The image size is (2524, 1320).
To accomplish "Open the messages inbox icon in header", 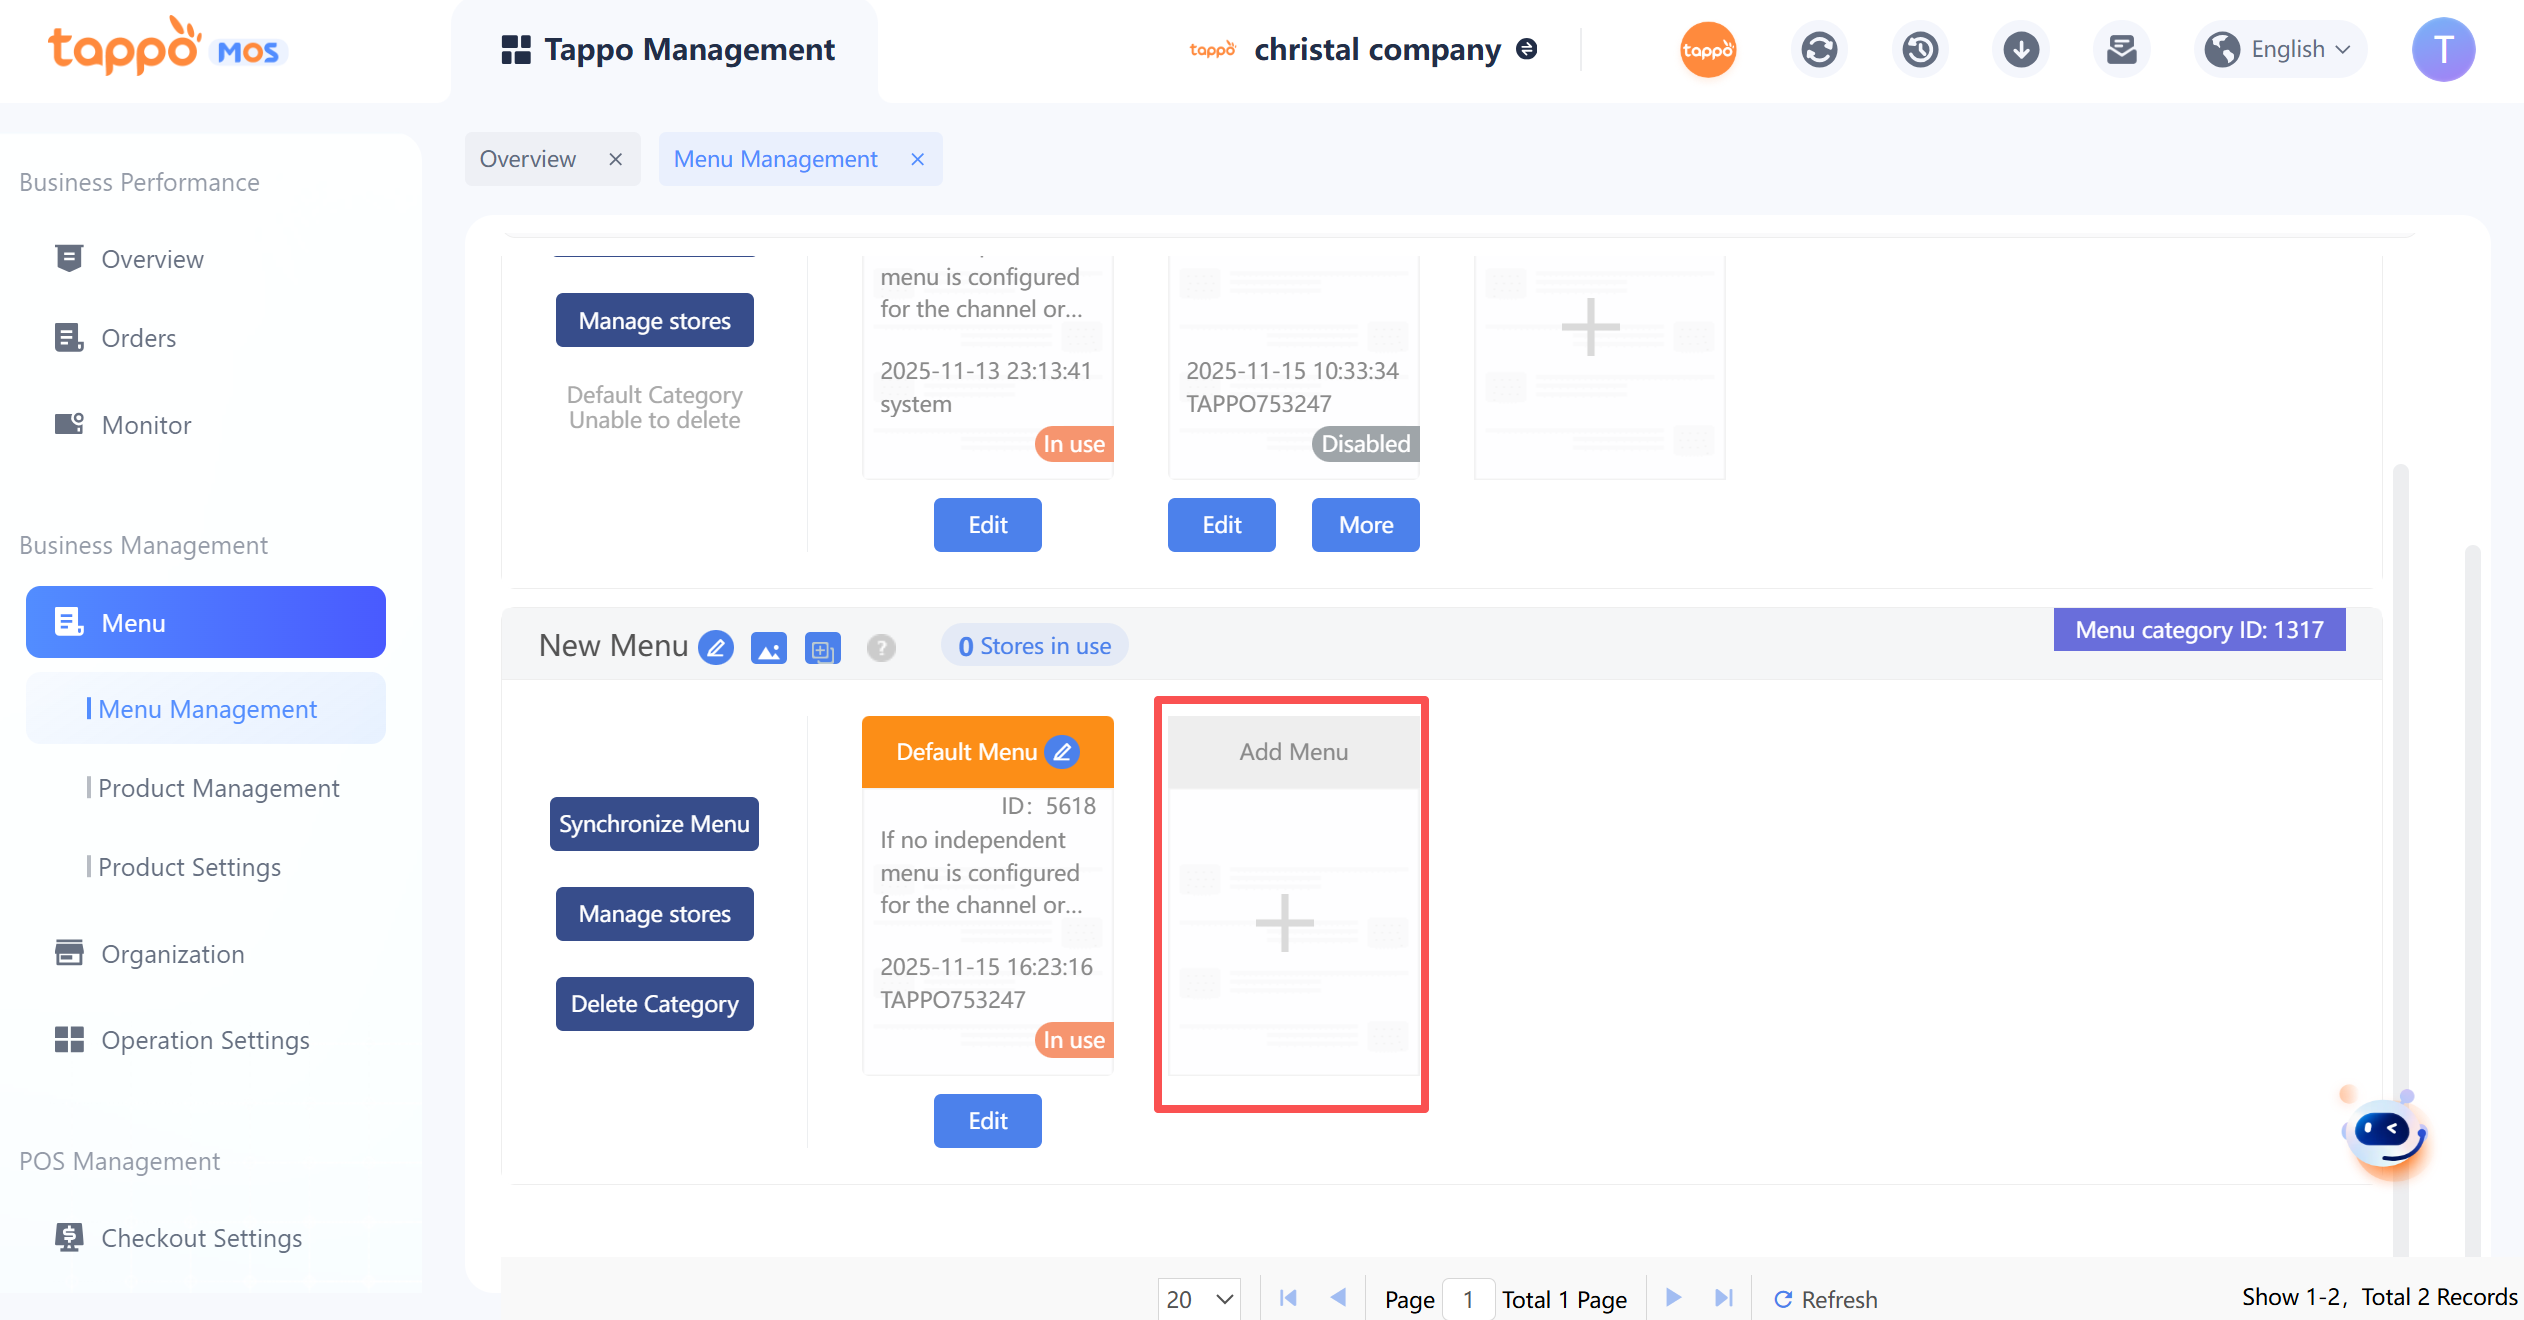I will 2121,49.
